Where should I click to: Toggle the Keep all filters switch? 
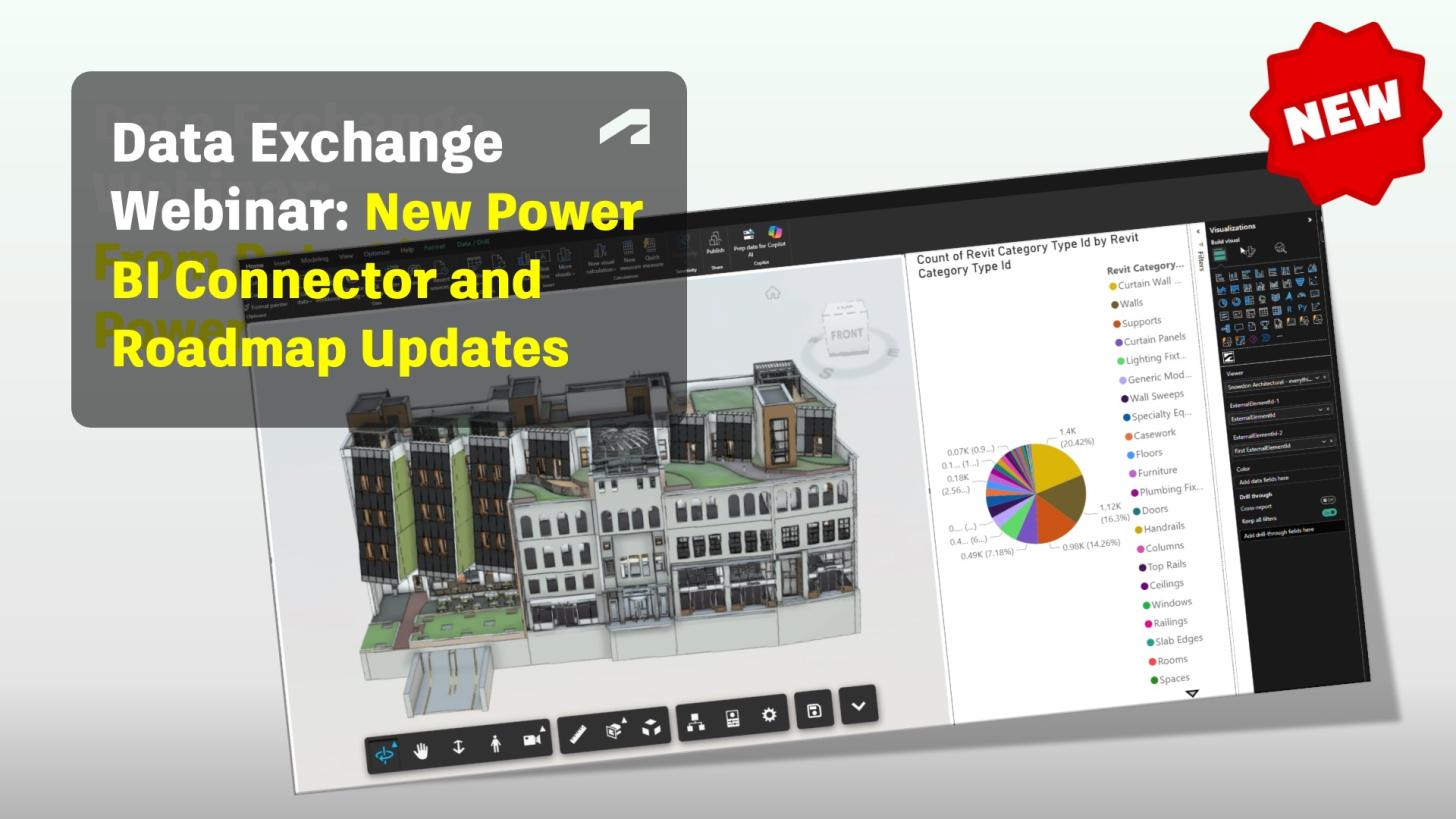click(x=1329, y=513)
